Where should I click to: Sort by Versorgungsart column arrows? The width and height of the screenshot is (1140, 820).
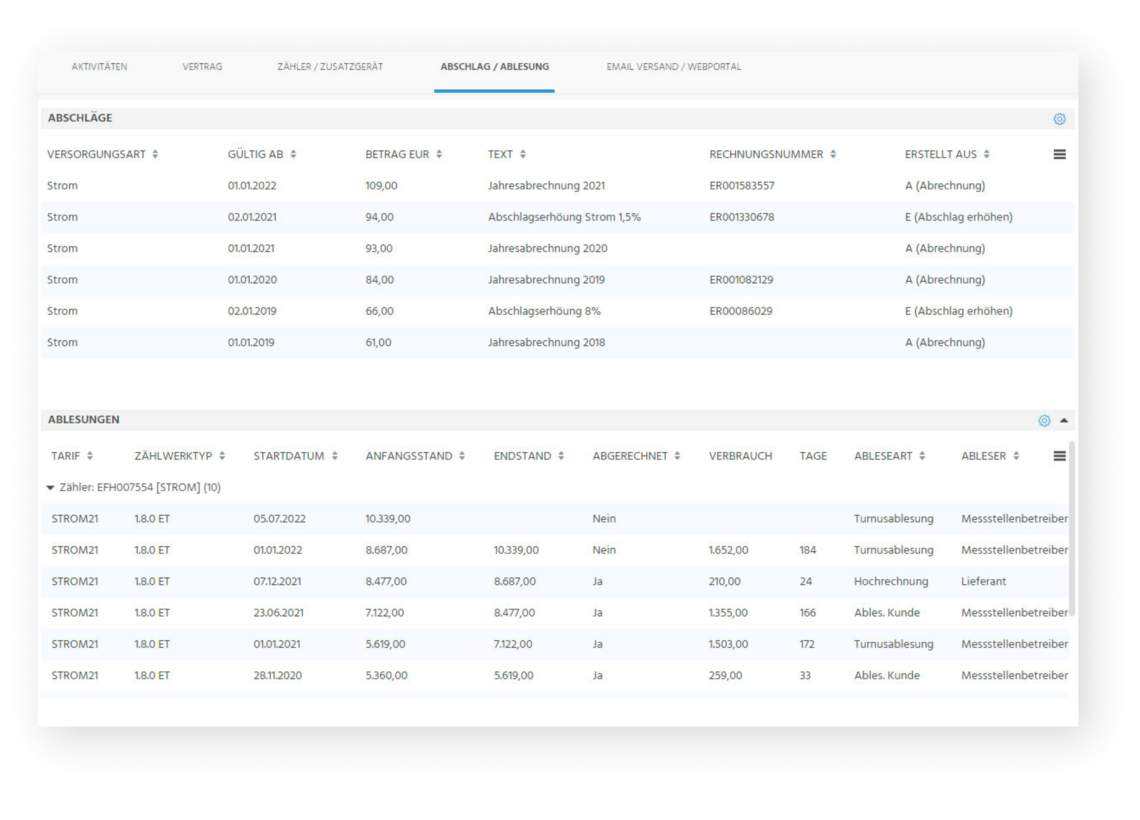tap(155, 155)
